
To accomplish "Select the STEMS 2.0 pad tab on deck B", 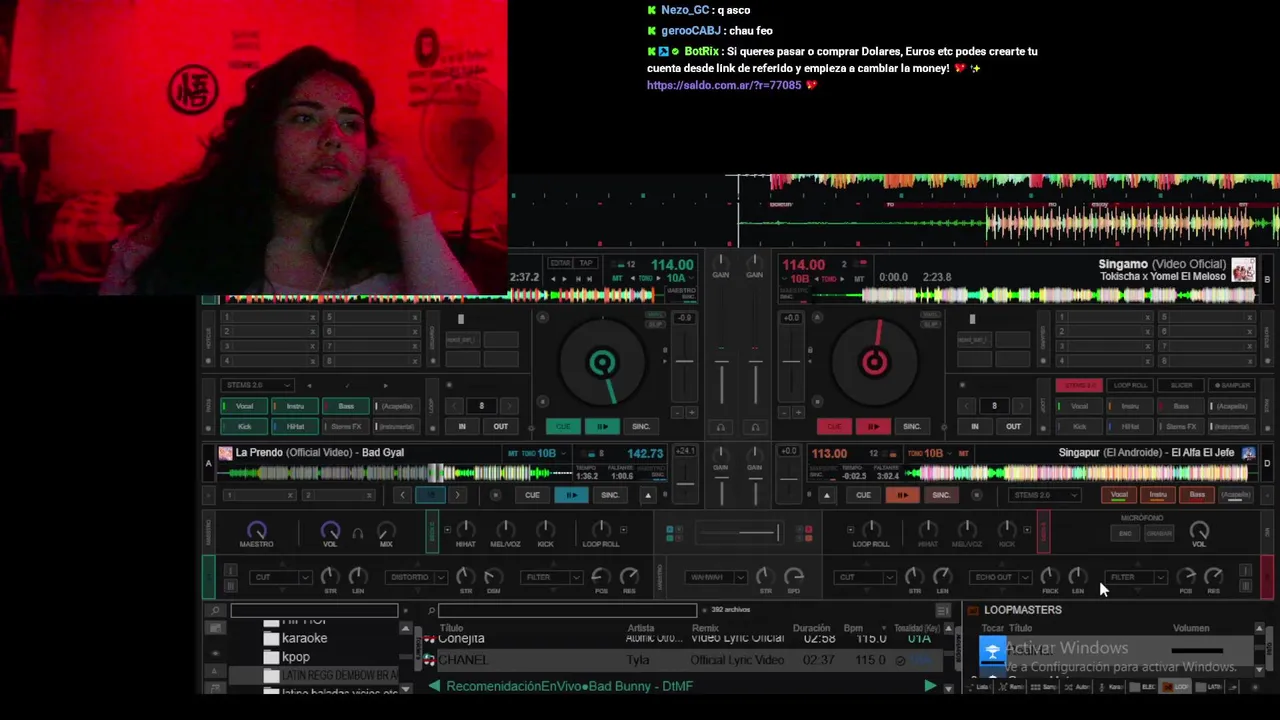I will pyautogui.click(x=1080, y=385).
